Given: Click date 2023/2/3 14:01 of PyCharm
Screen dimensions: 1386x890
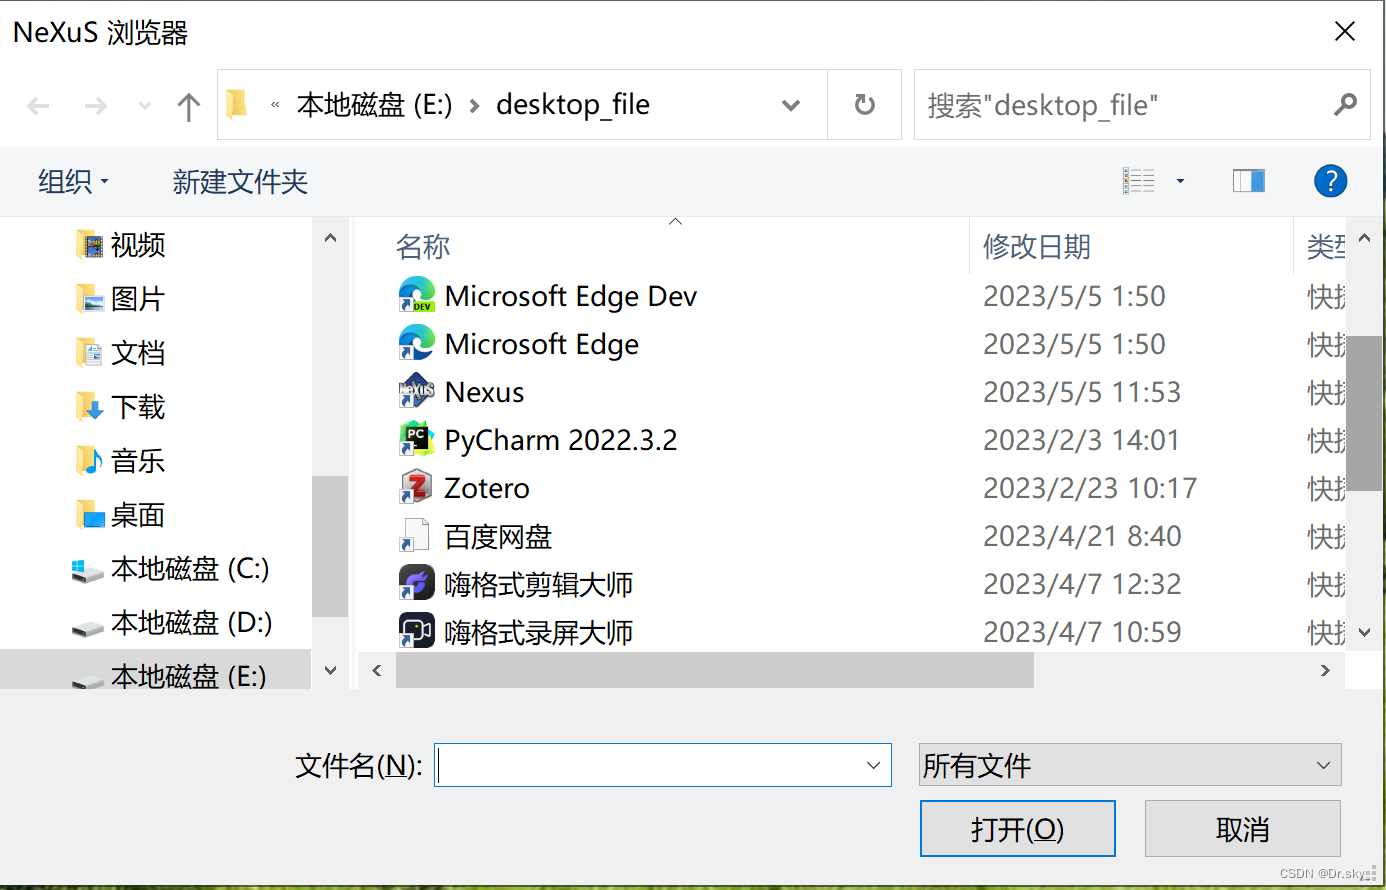Looking at the screenshot, I should pos(1081,440).
